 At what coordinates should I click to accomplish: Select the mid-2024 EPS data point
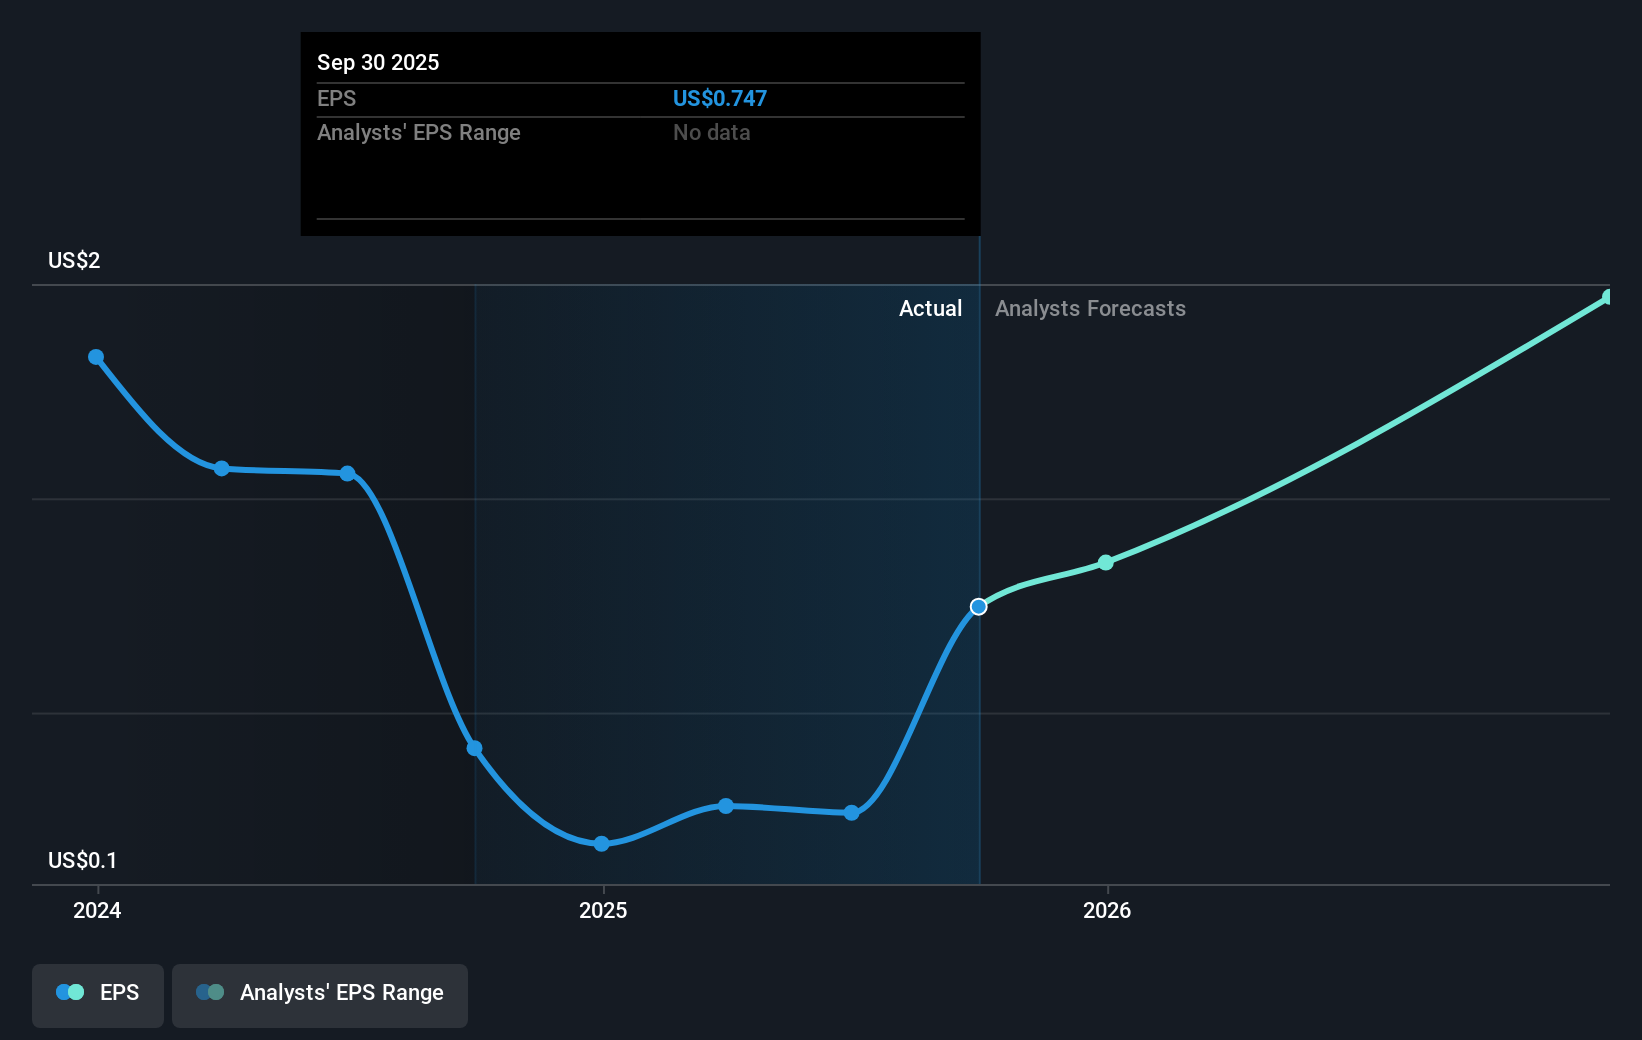[x=220, y=468]
